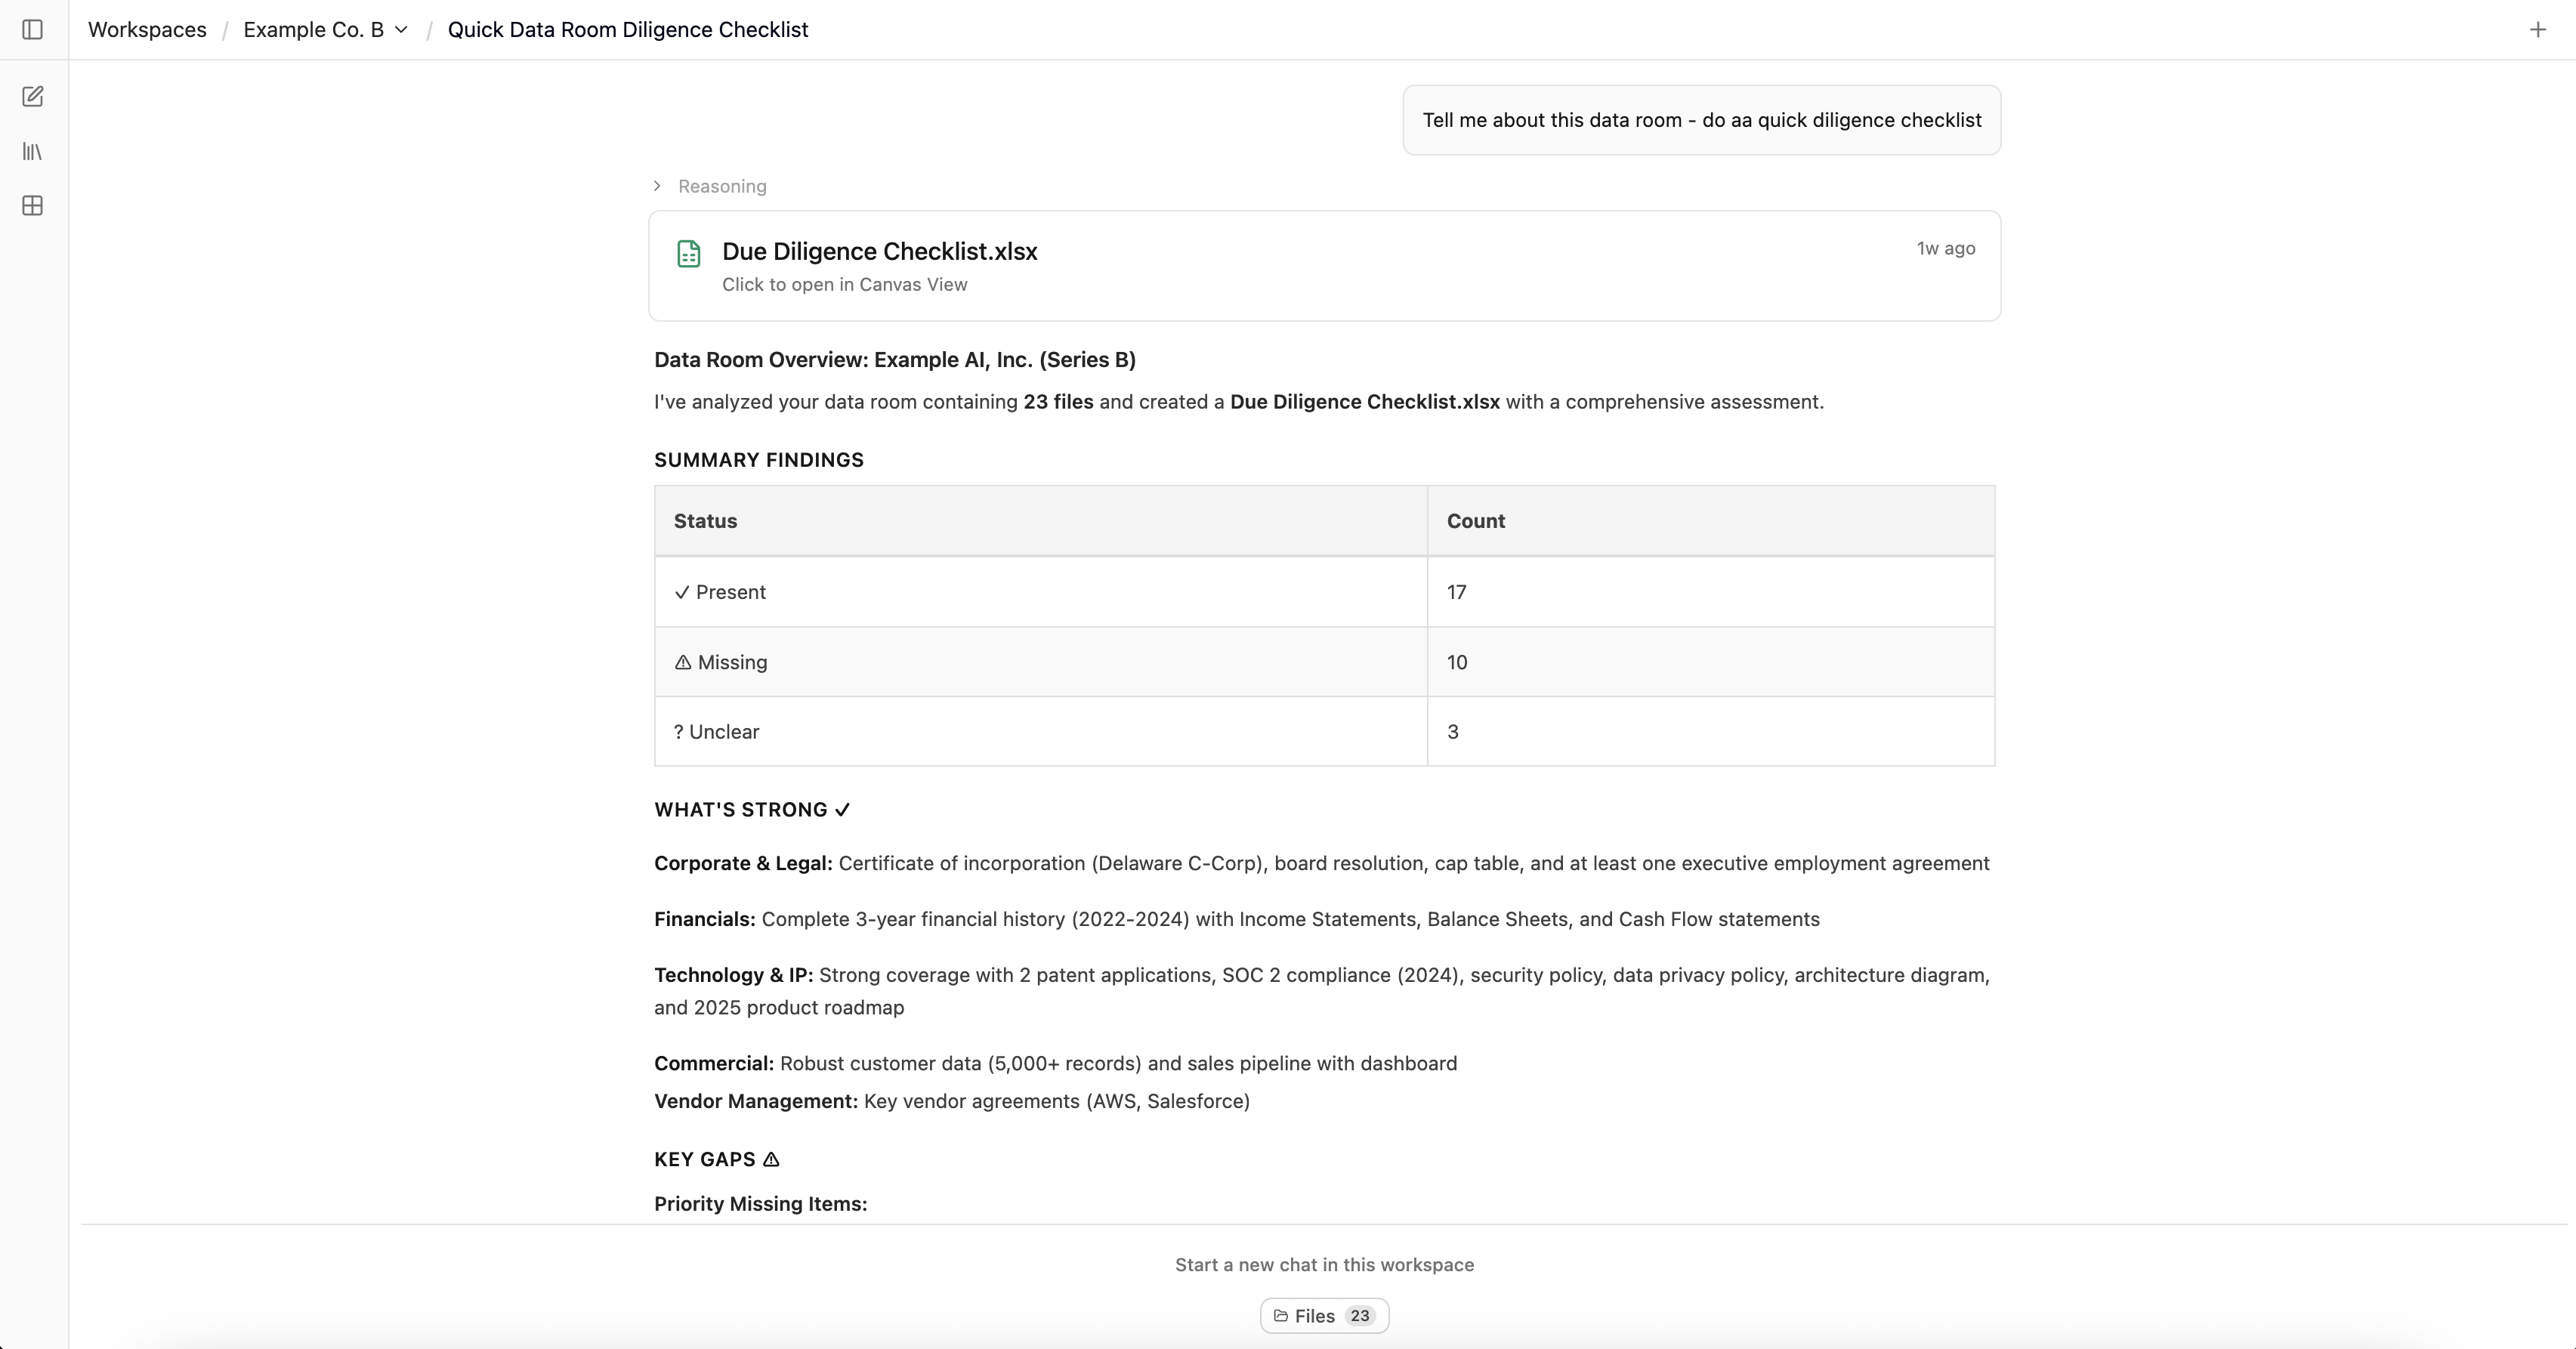Click the folder icon inside the Files button
Image resolution: width=2576 pixels, height=1349 pixels.
tap(1283, 1316)
